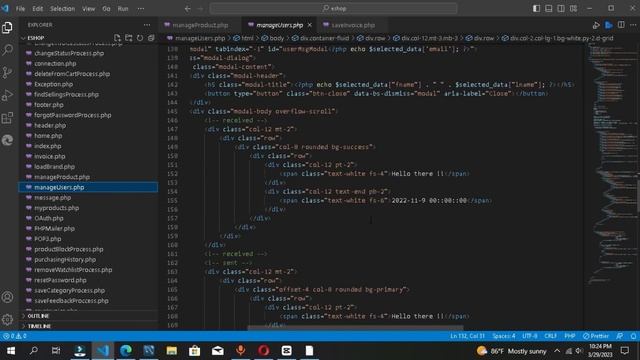
Task: Open the Edge tools icon in activity bar
Action: (x=7, y=140)
